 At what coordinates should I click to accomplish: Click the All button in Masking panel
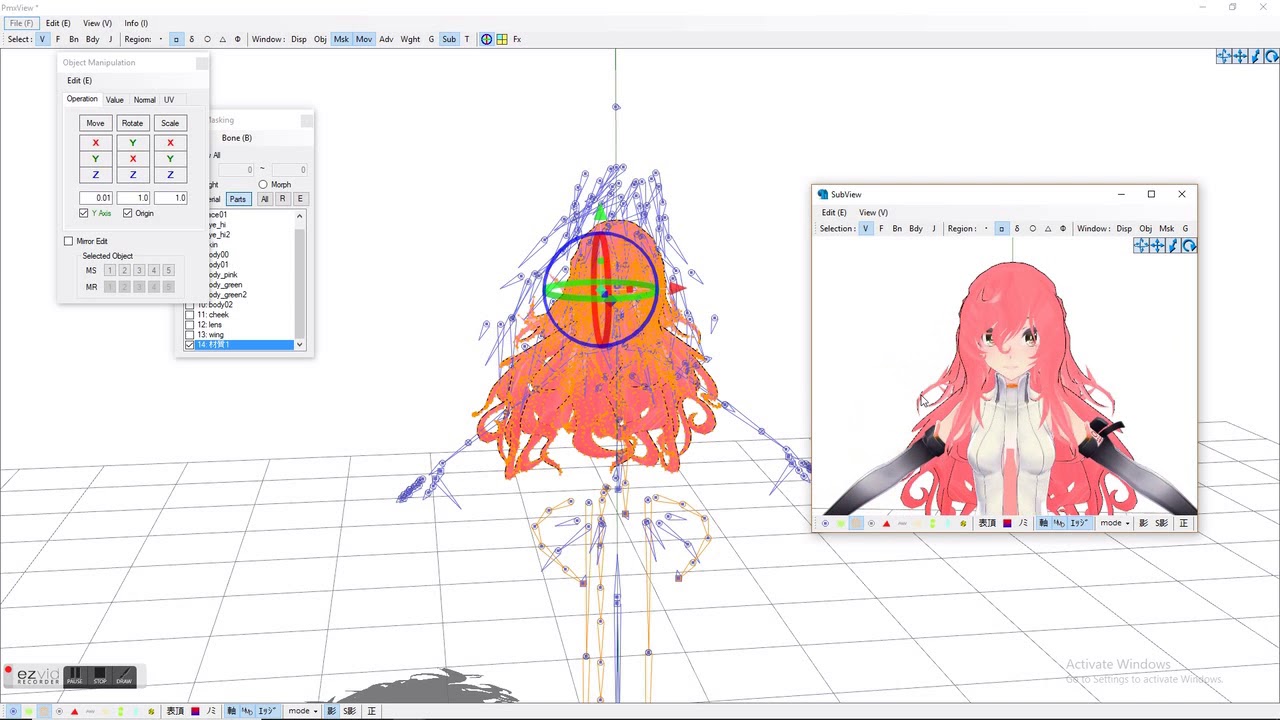pyautogui.click(x=264, y=199)
